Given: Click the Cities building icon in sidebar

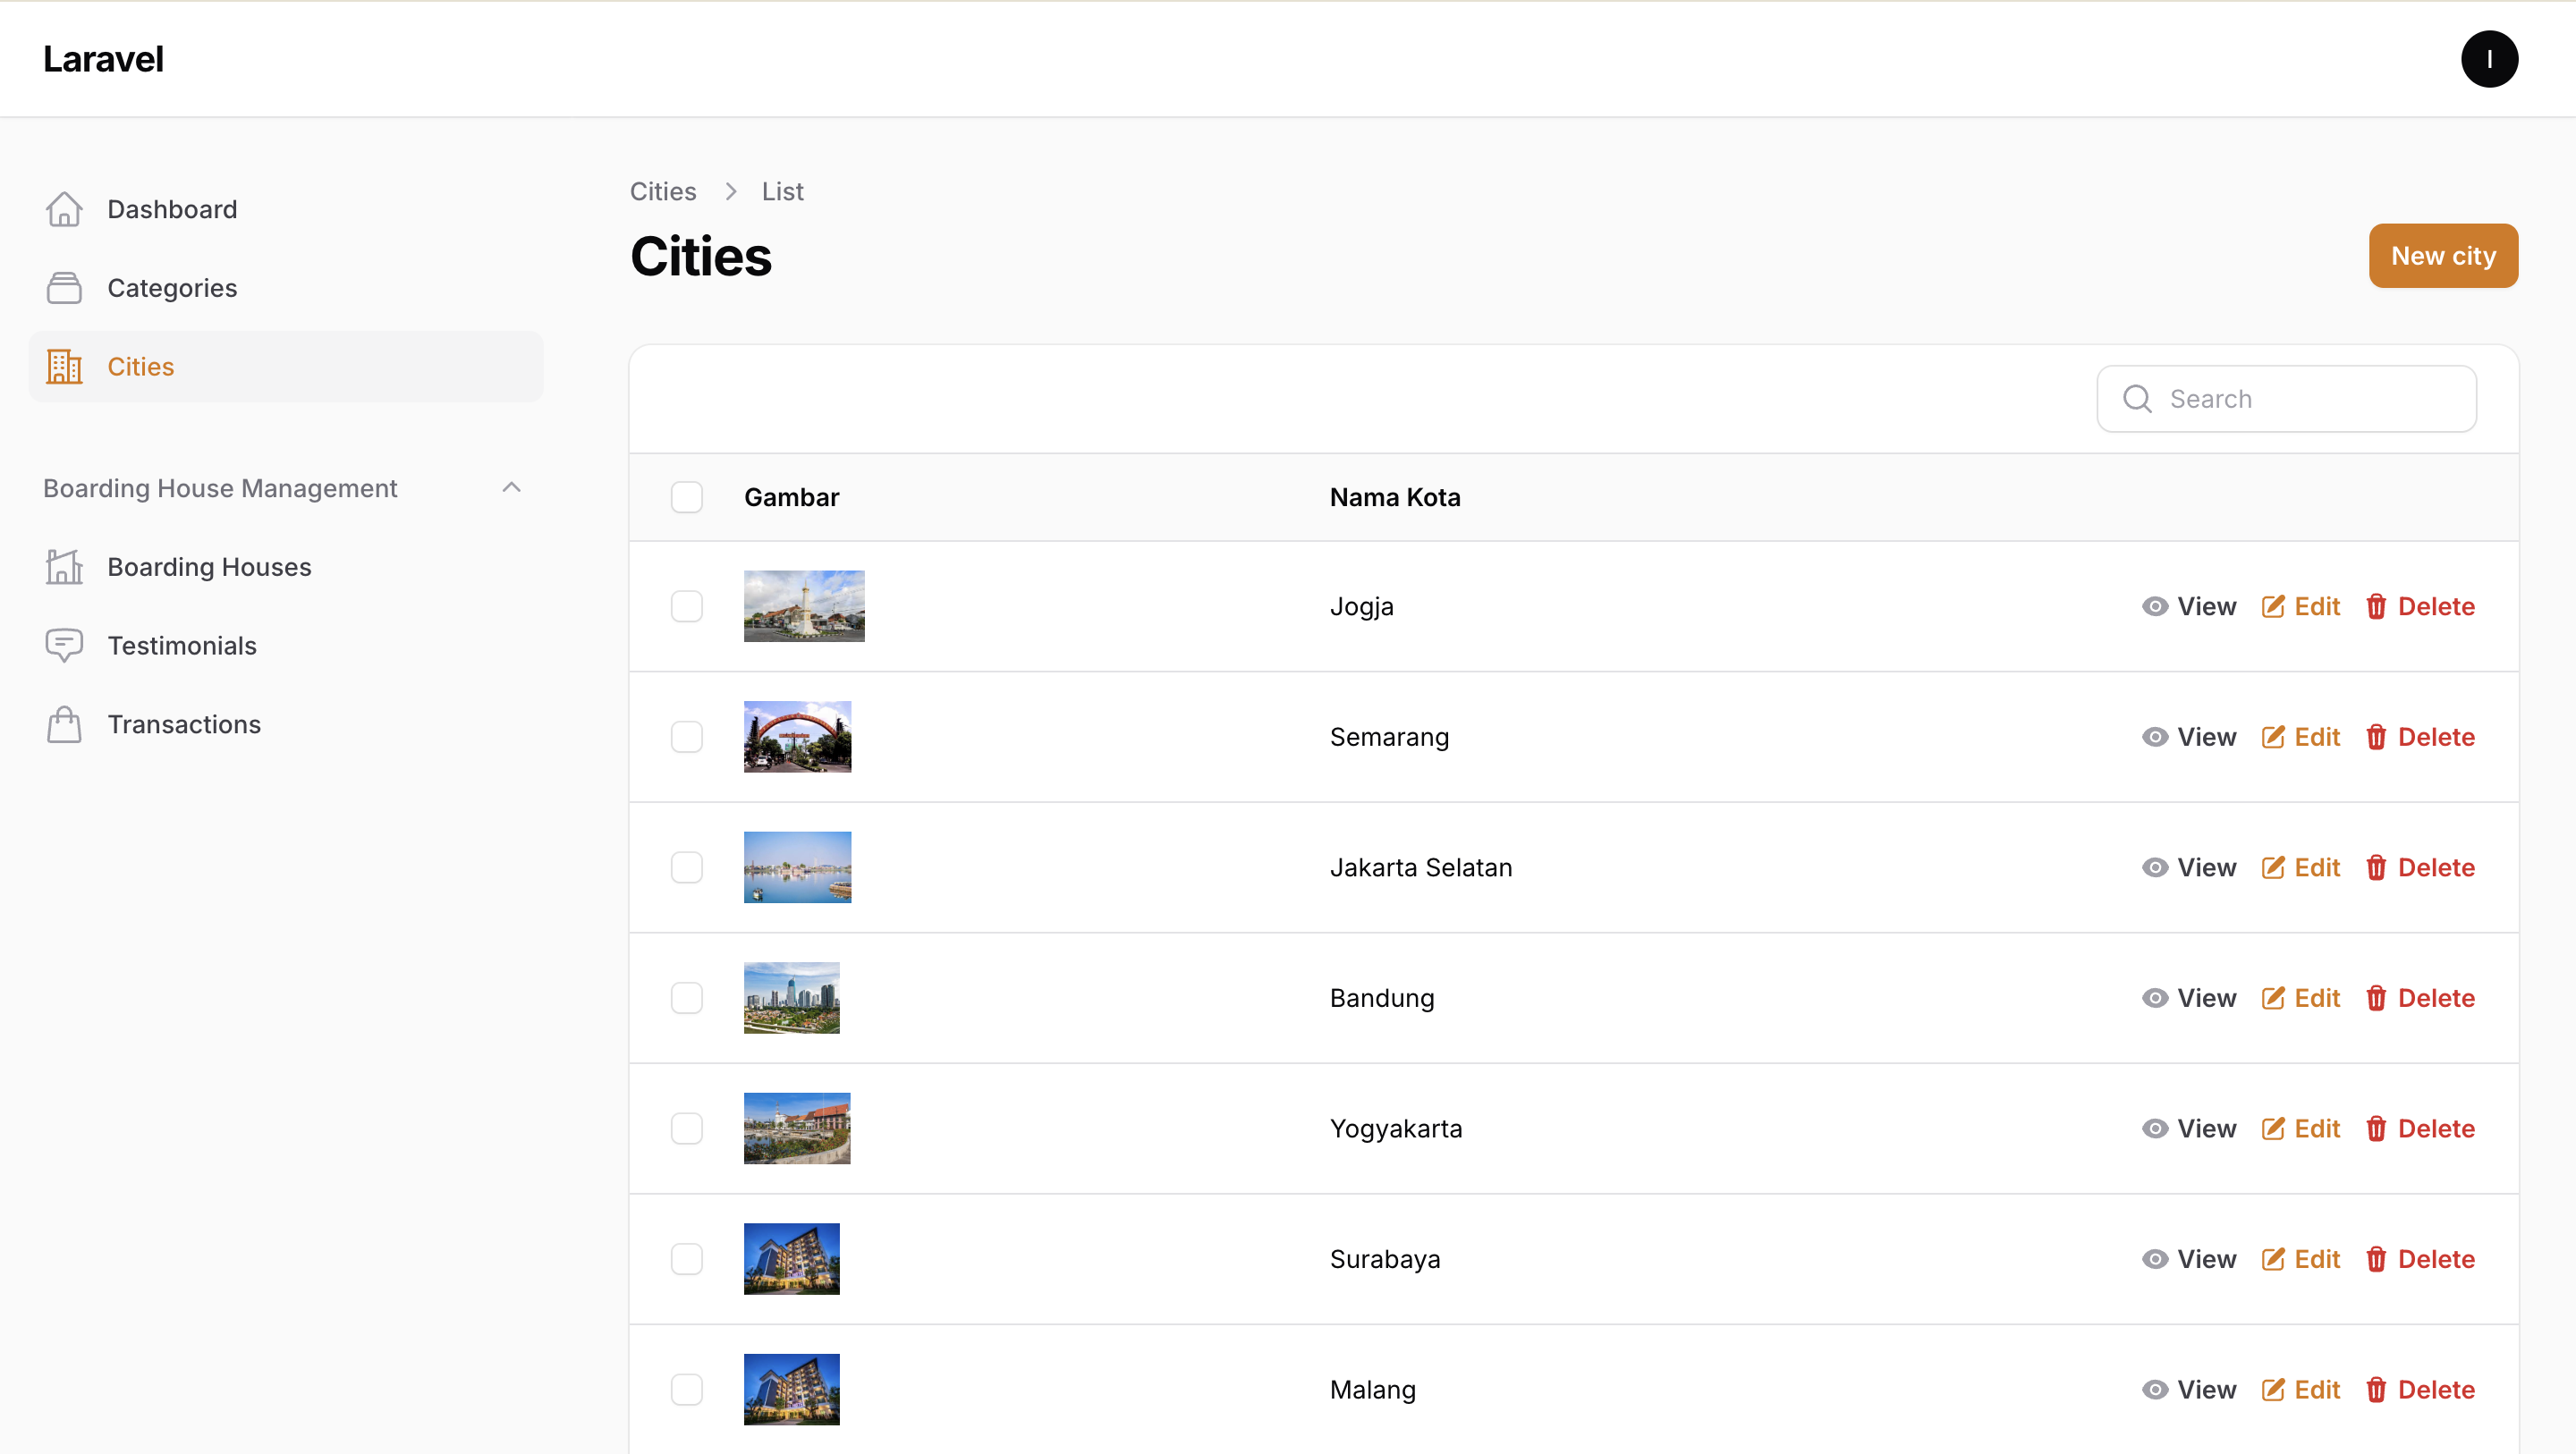Looking at the screenshot, I should click(64, 367).
